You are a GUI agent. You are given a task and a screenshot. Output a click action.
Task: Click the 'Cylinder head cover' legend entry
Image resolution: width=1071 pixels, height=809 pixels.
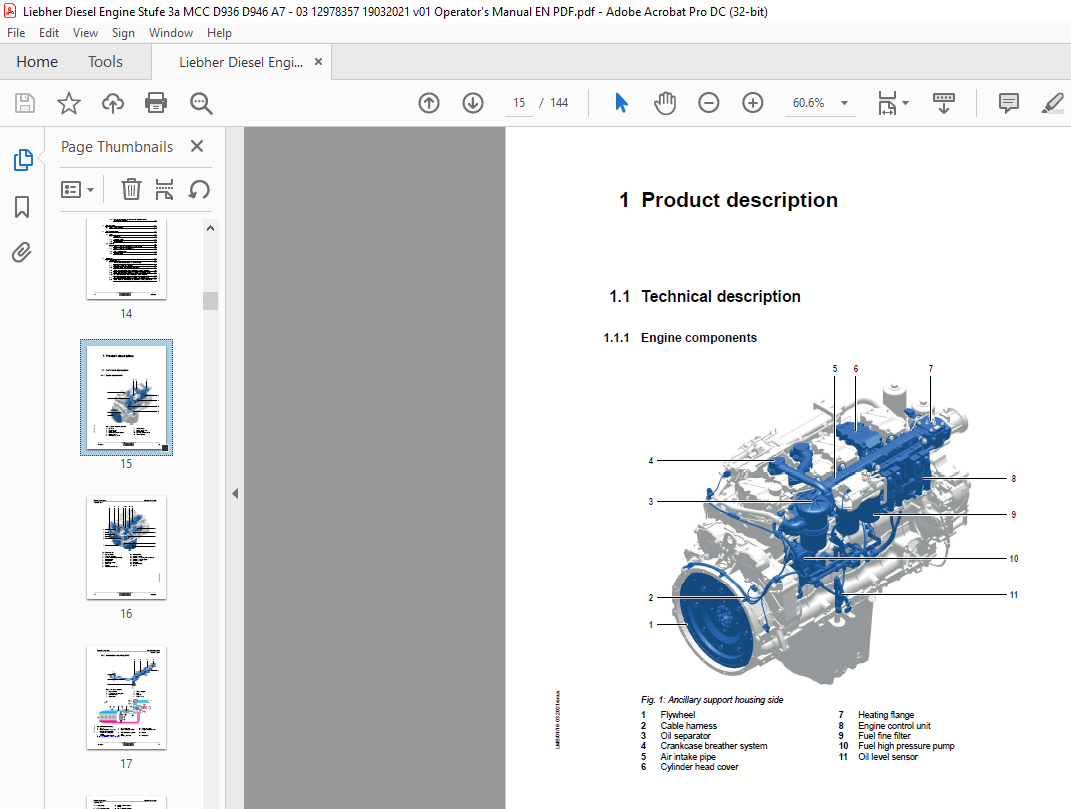coord(699,767)
